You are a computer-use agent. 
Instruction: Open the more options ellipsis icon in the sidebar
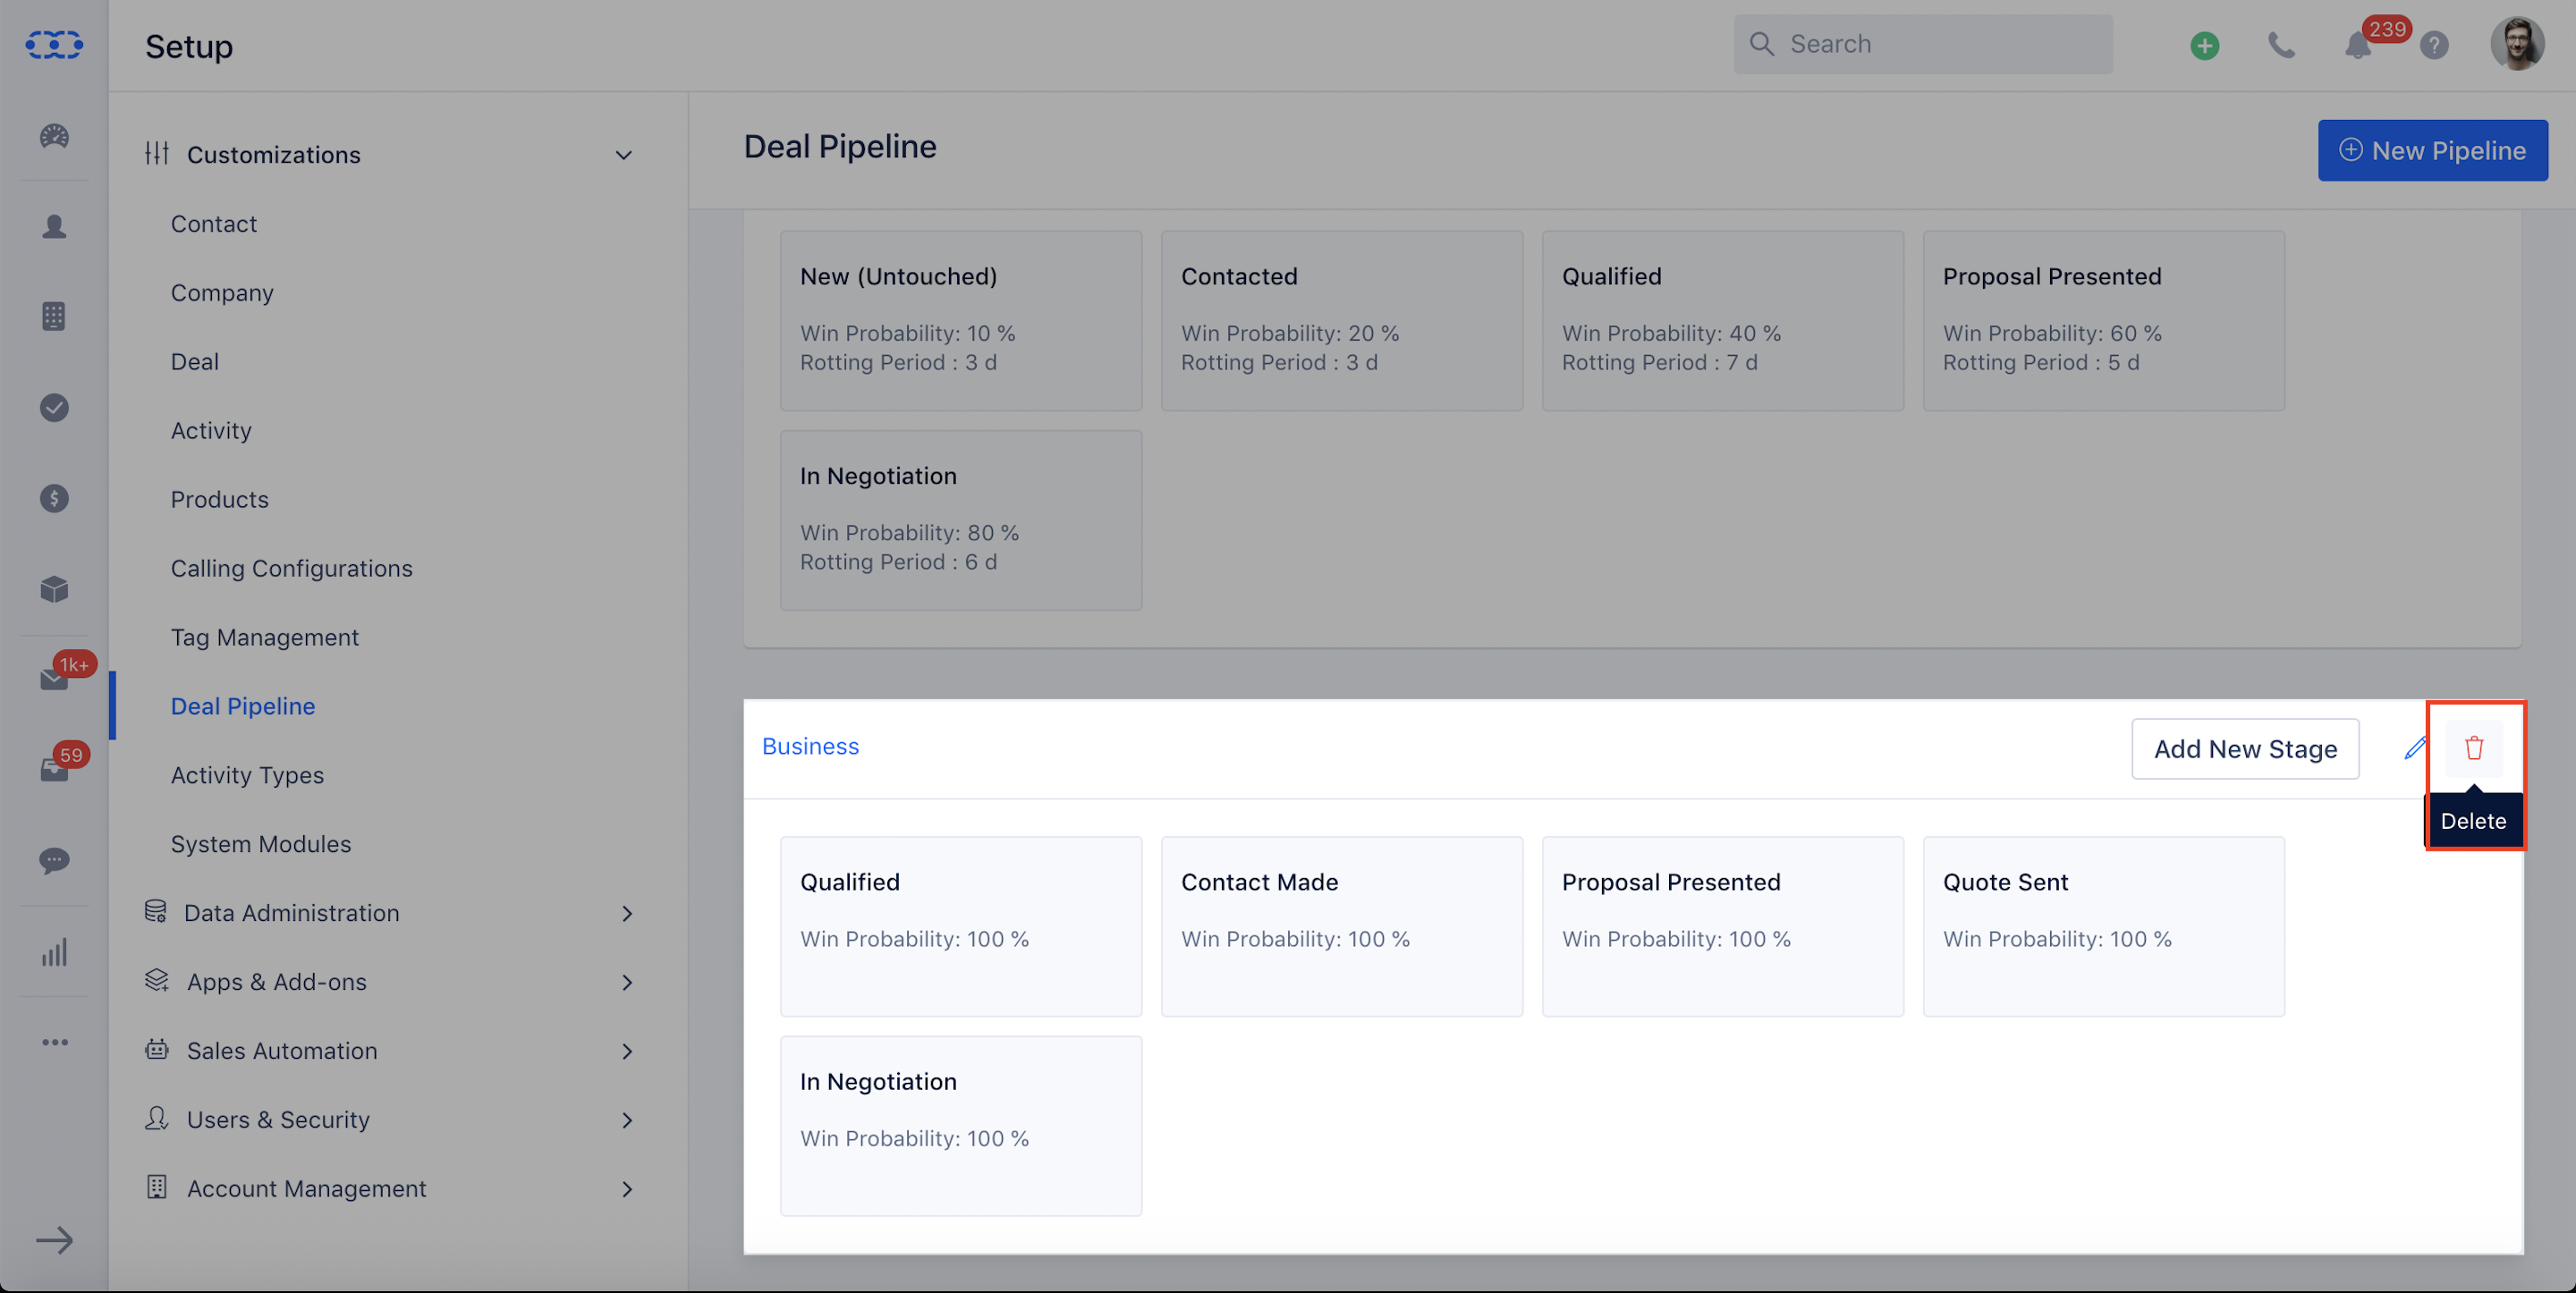click(x=54, y=1042)
